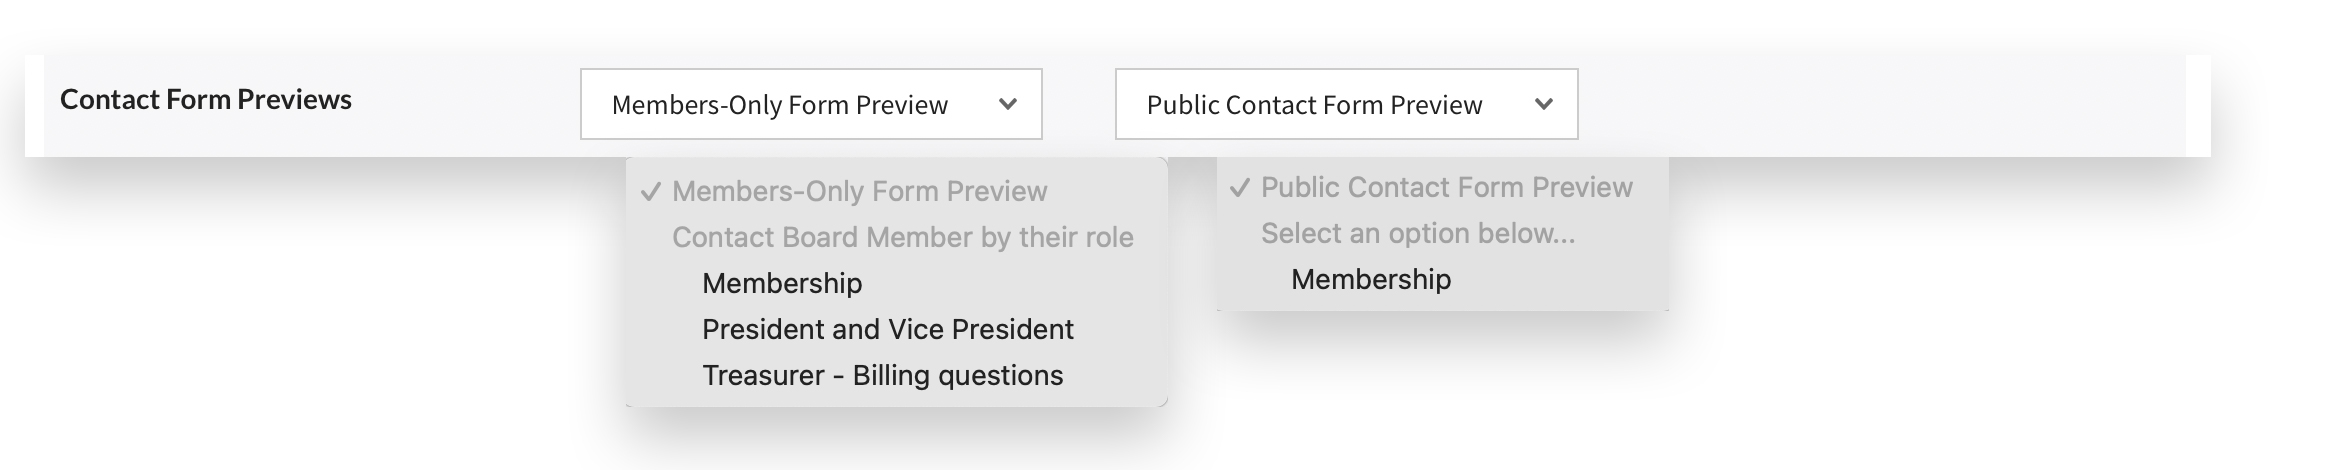Click the chevron arrow on Members-Only Form Preview
The width and height of the screenshot is (2335, 470).
point(1008,104)
